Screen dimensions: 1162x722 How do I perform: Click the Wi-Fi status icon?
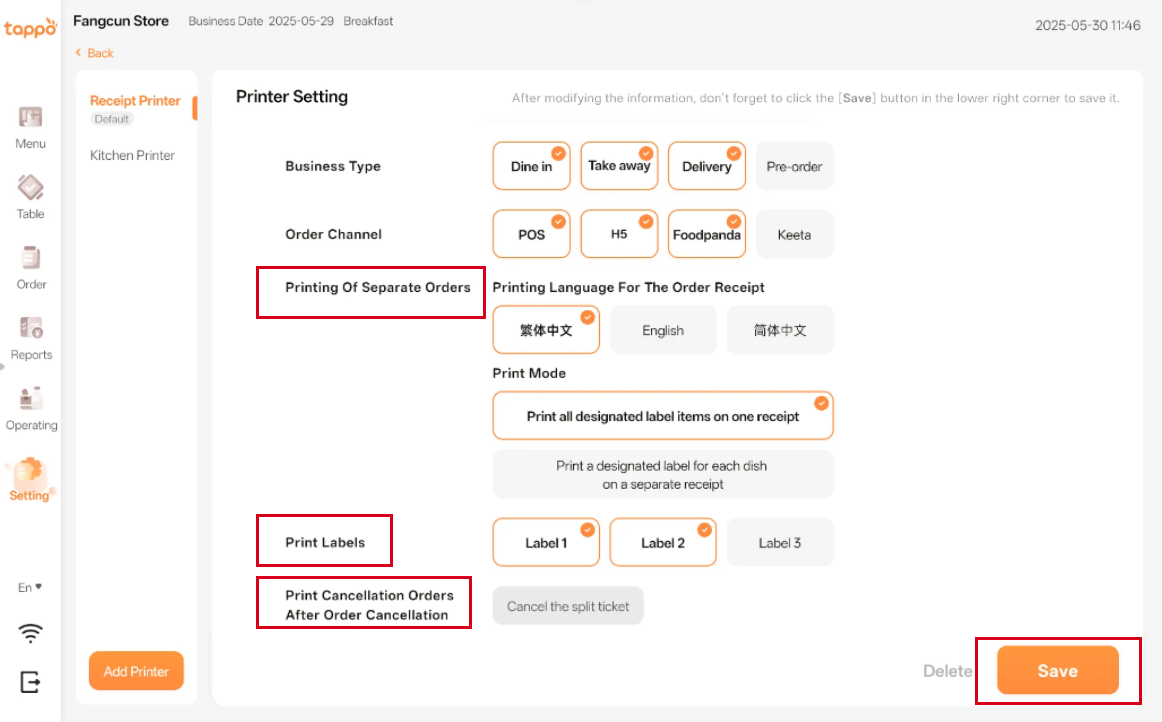pos(31,633)
